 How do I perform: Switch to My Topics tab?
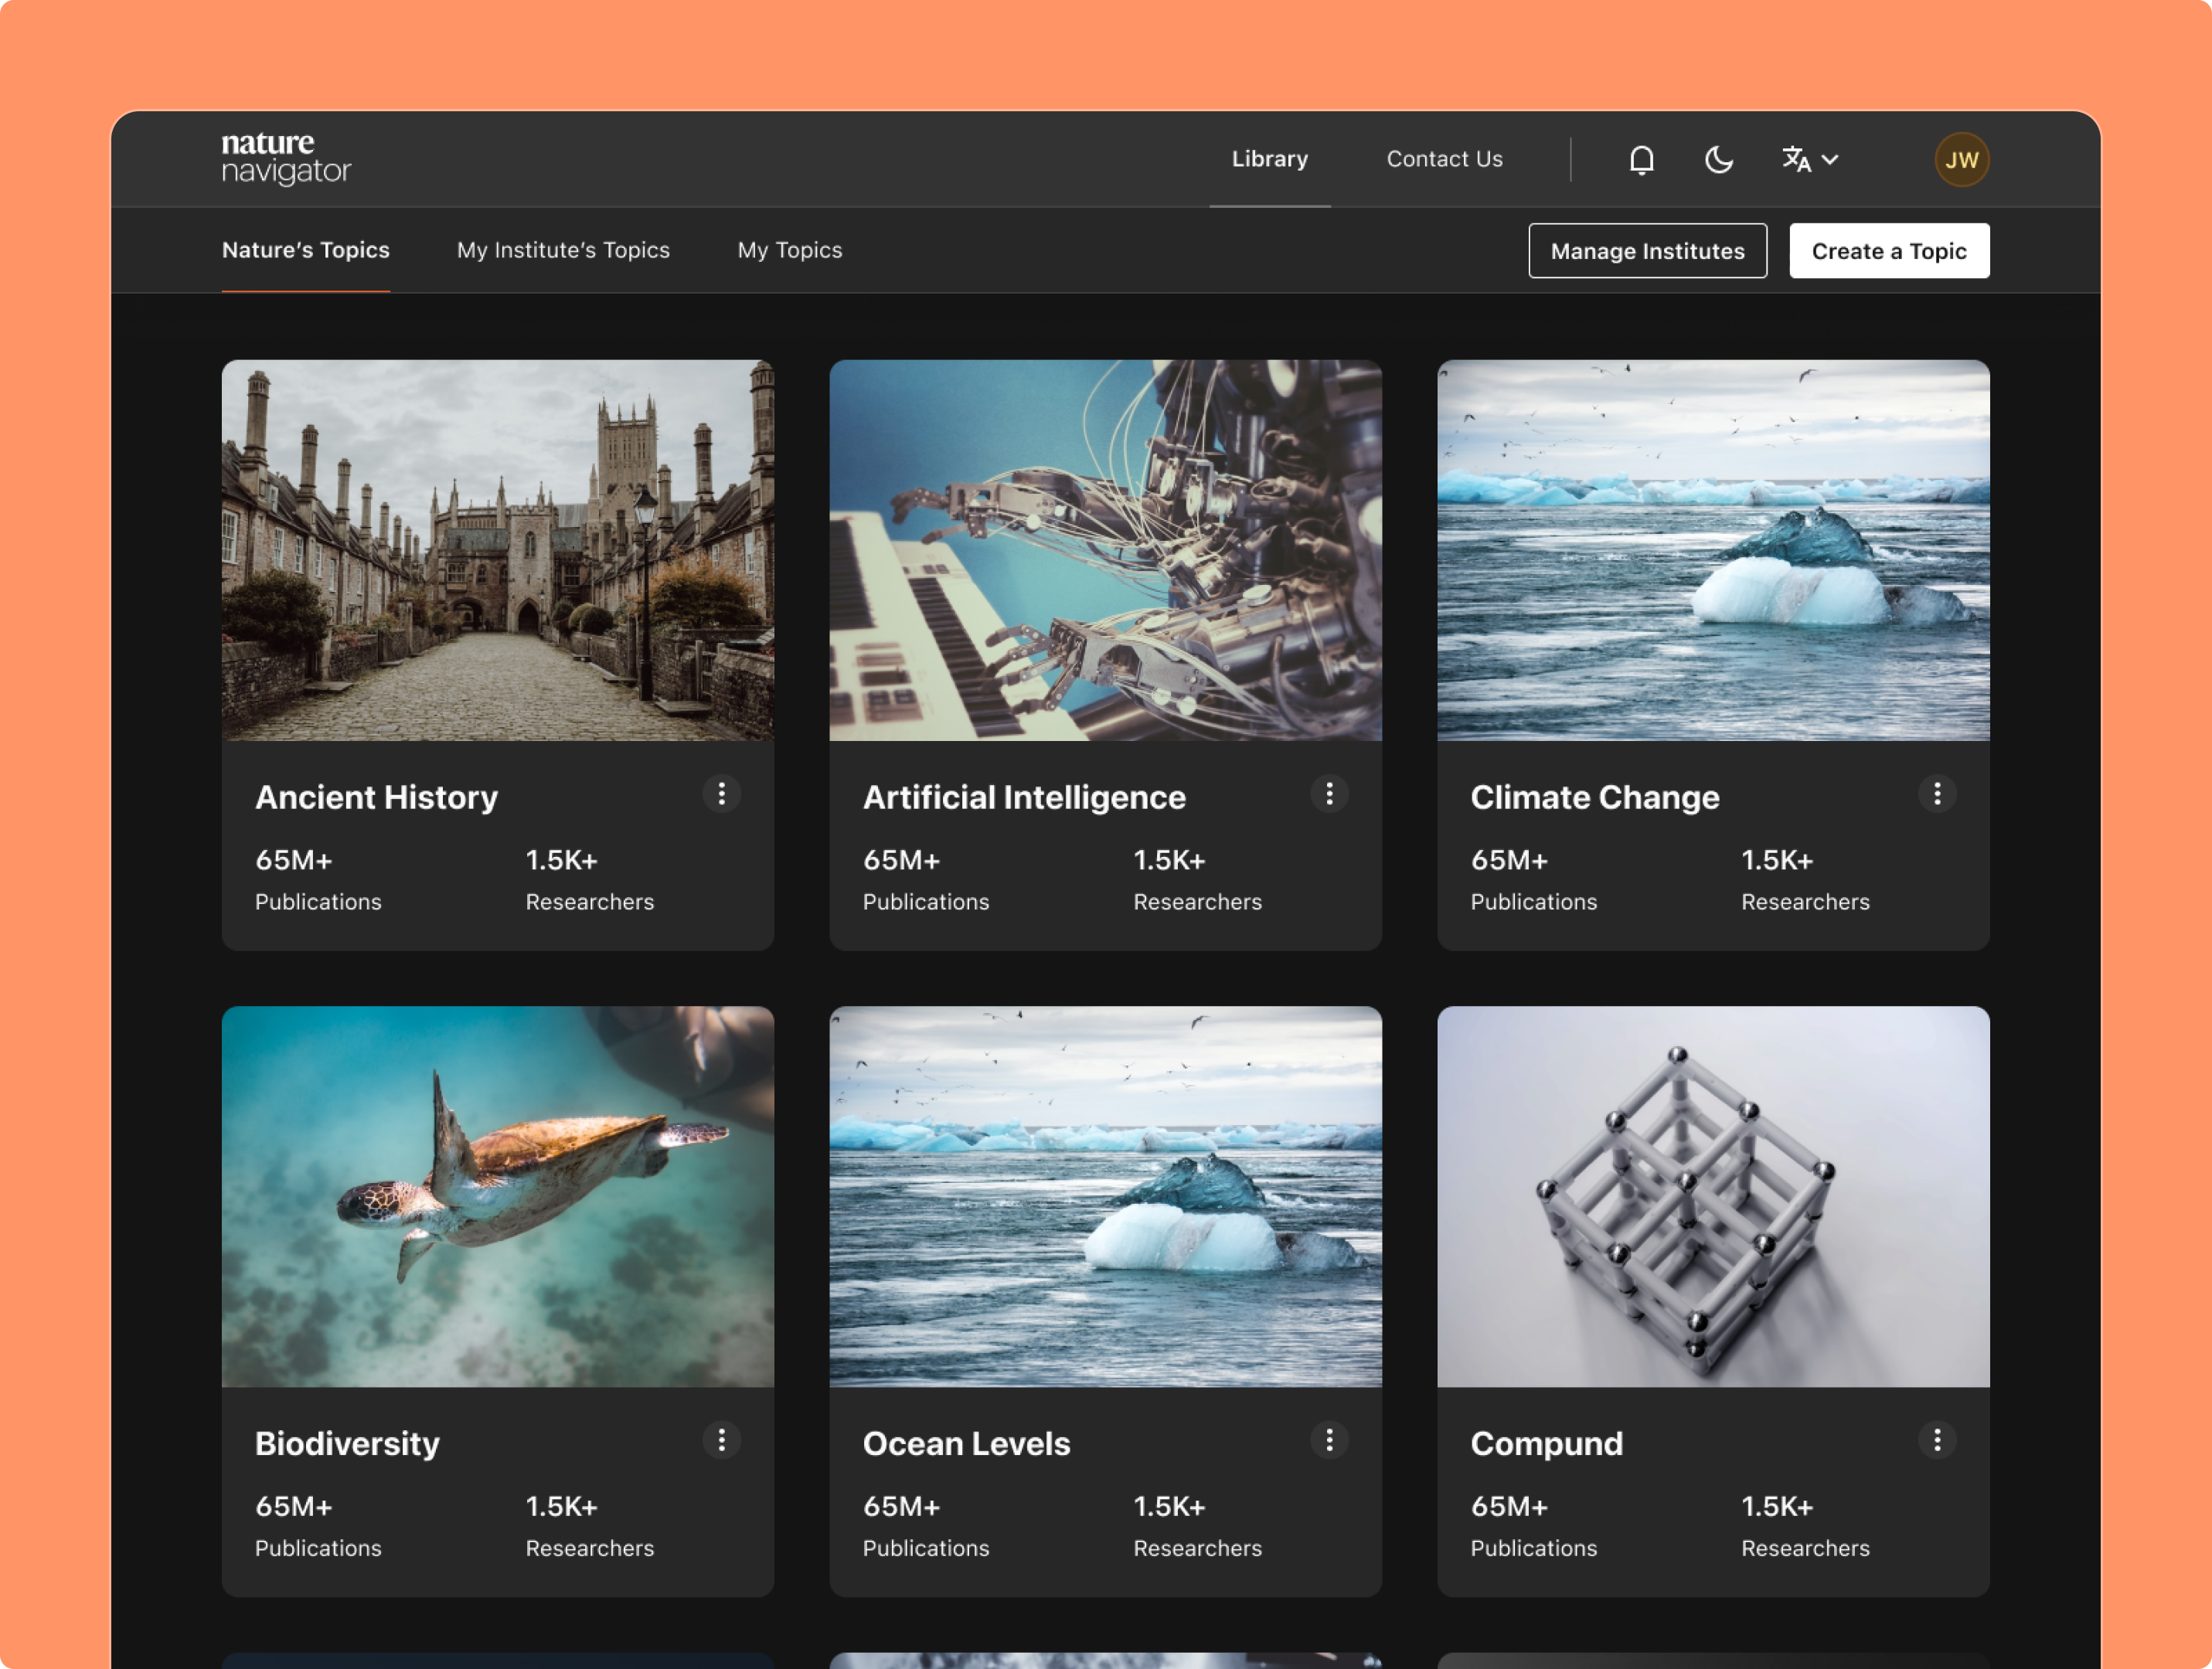(x=789, y=250)
